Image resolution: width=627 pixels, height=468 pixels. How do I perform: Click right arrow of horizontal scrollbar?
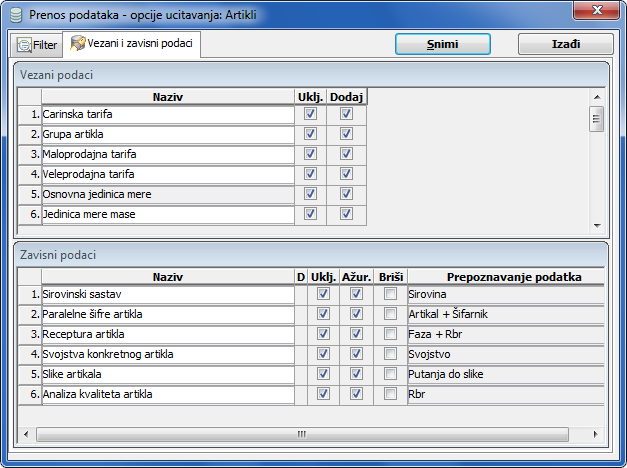[x=597, y=435]
